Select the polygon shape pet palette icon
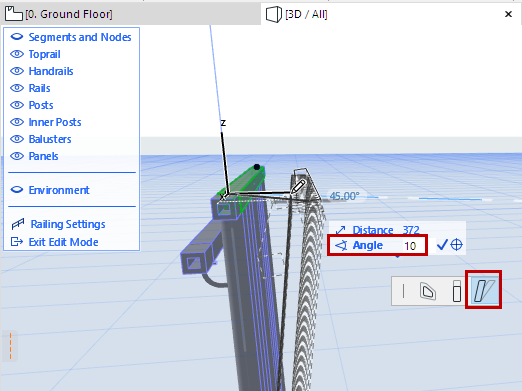 click(428, 291)
